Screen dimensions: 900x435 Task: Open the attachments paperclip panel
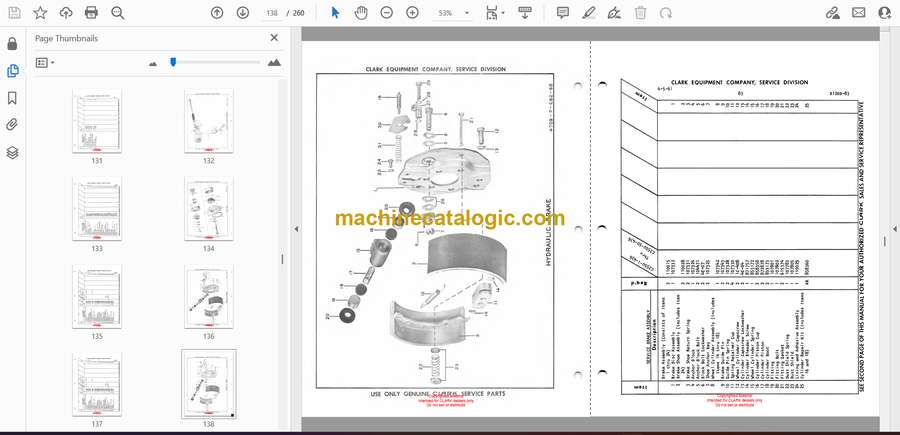[x=13, y=125]
